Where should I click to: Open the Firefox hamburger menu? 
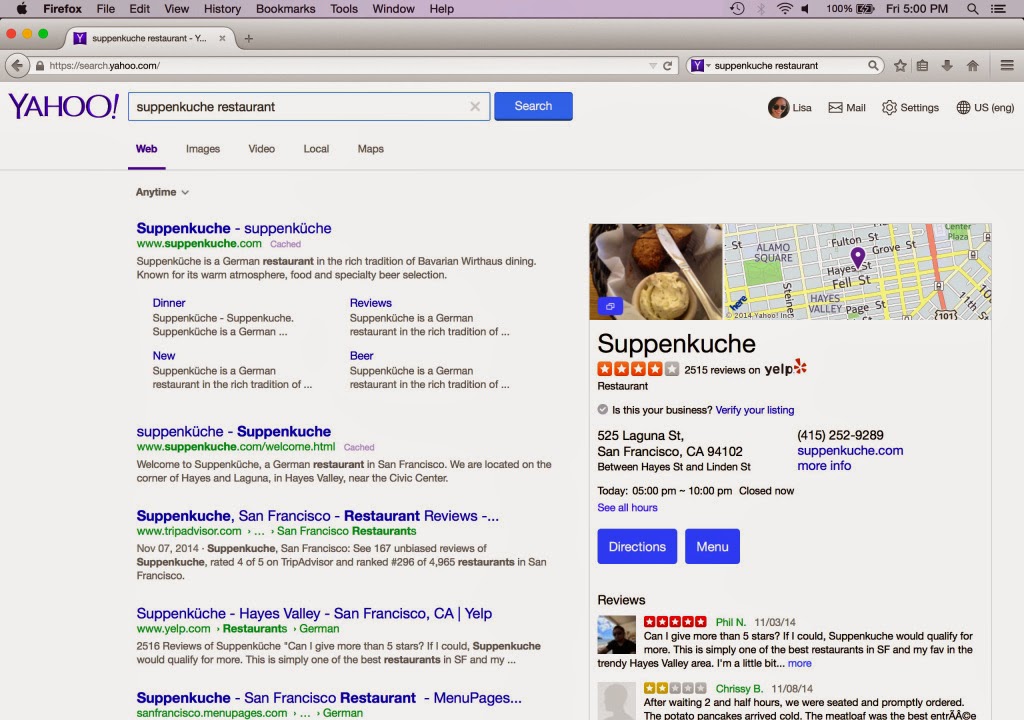coord(1007,65)
